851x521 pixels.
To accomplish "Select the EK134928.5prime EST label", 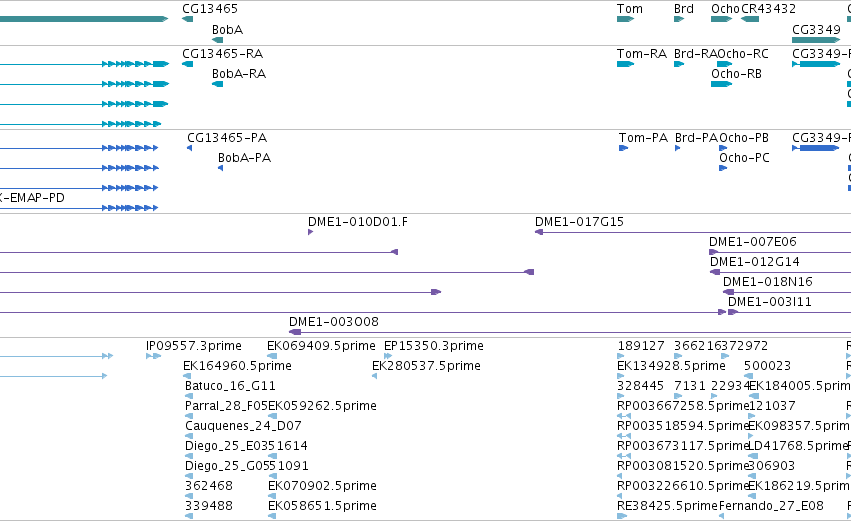I will point(671,366).
